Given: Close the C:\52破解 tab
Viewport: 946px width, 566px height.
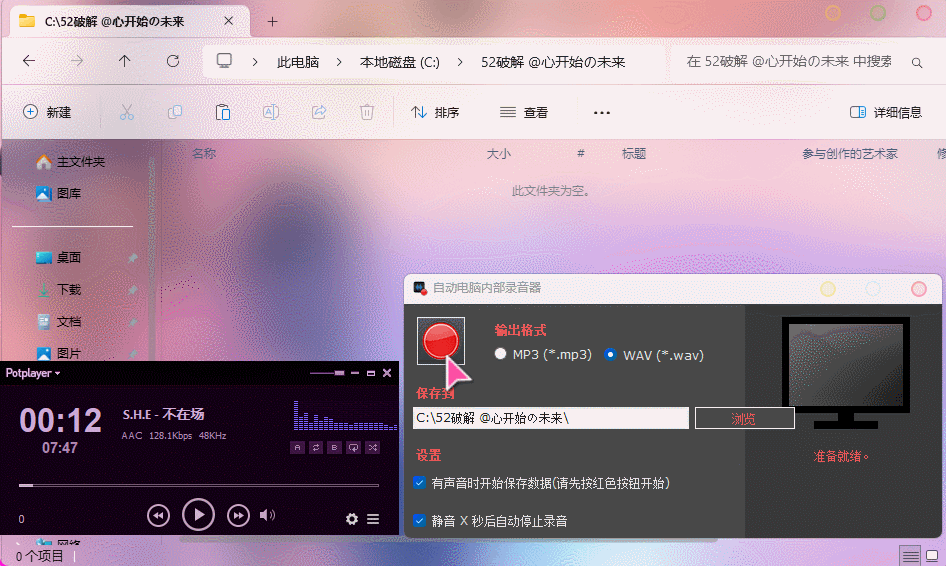Looking at the screenshot, I should point(229,21).
